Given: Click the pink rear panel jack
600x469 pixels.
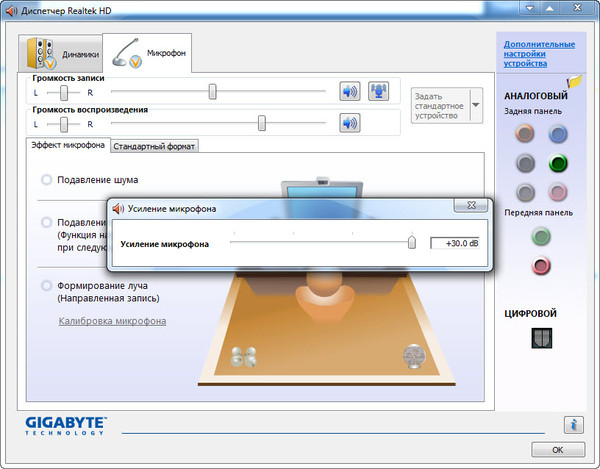Looking at the screenshot, I should (558, 192).
